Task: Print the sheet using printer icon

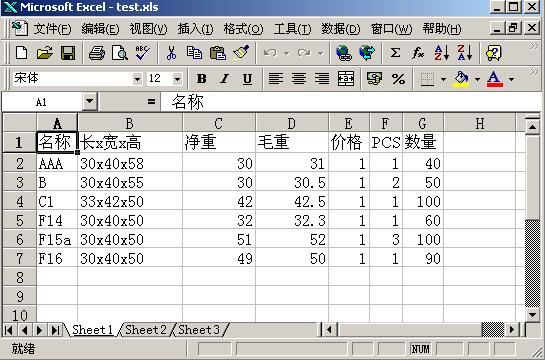Action: (97, 53)
